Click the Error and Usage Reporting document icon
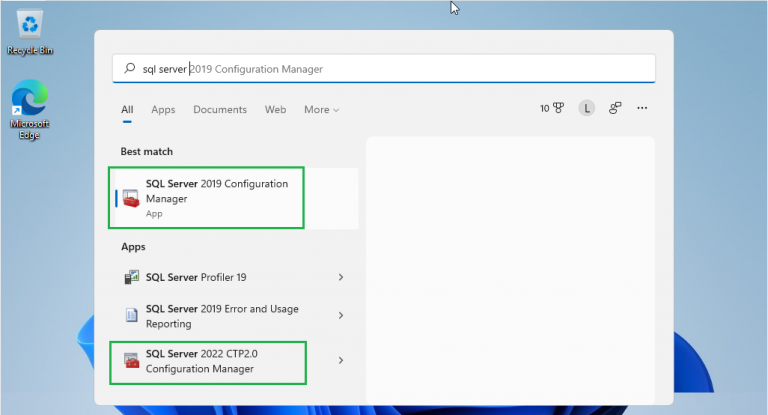 pos(131,315)
